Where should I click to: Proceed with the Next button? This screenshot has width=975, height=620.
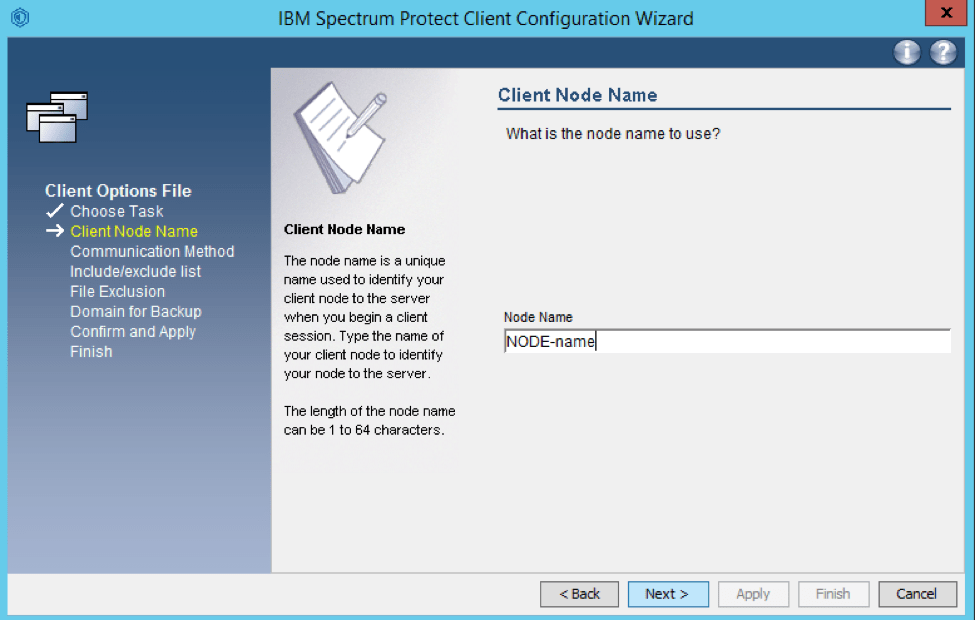(x=668, y=593)
